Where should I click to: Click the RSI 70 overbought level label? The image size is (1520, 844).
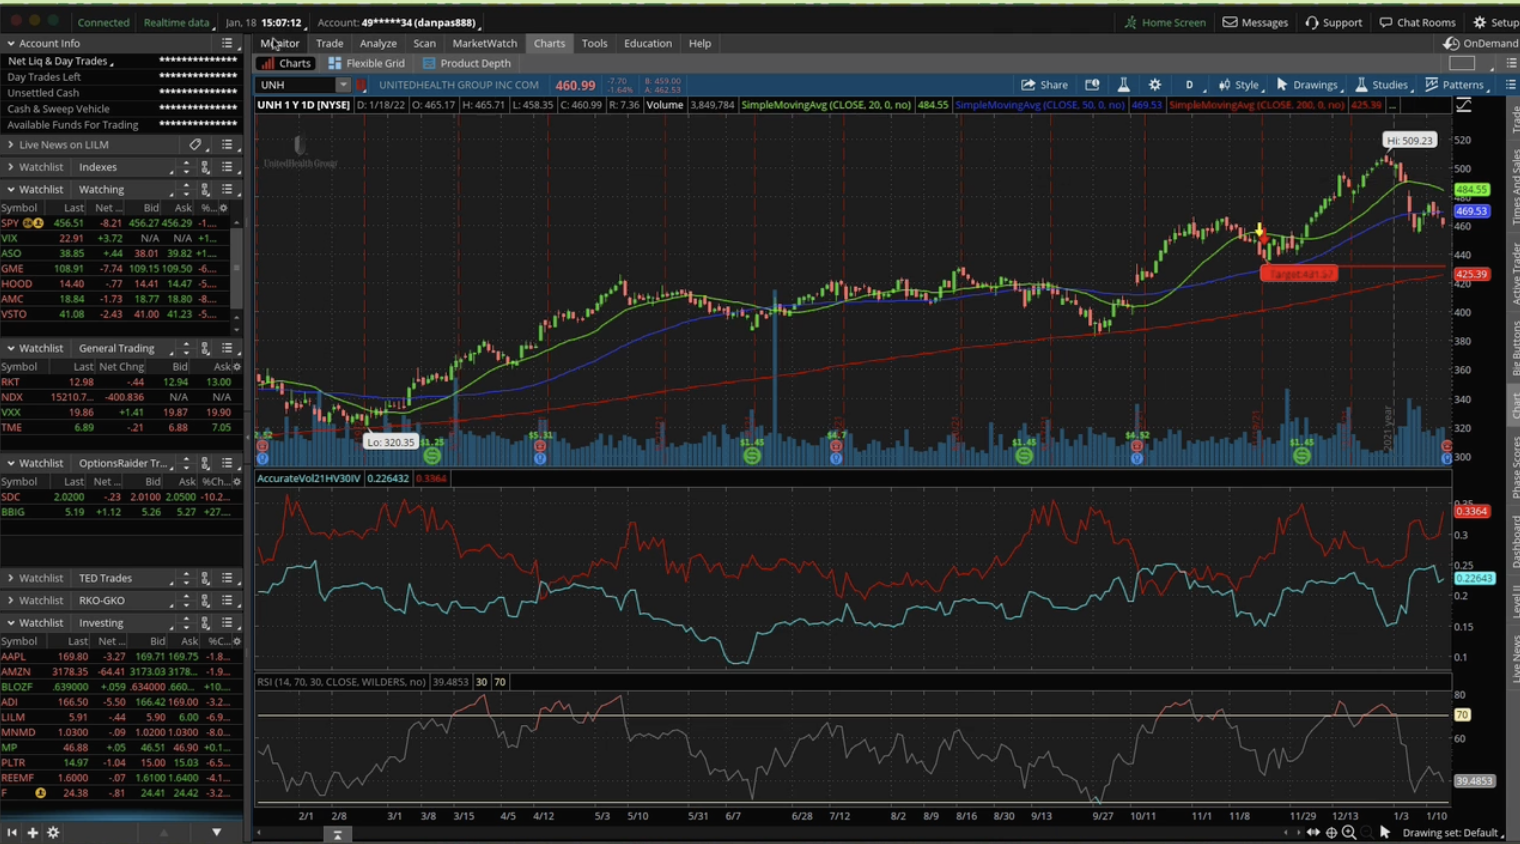point(1462,715)
